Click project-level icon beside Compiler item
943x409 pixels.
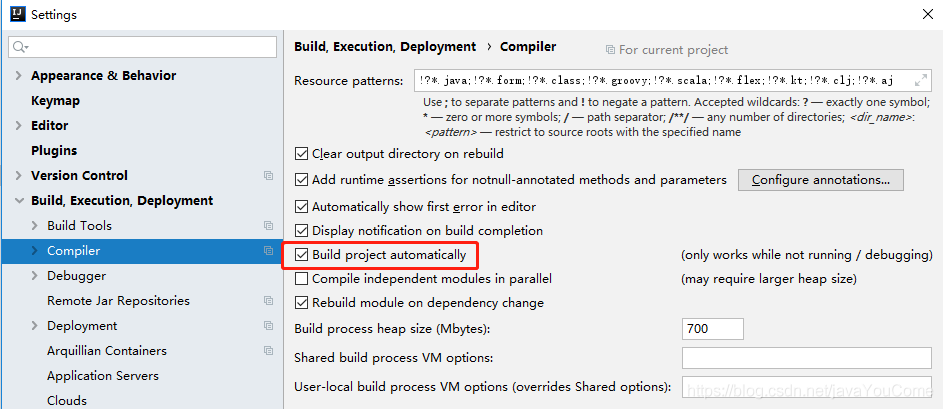tap(268, 251)
